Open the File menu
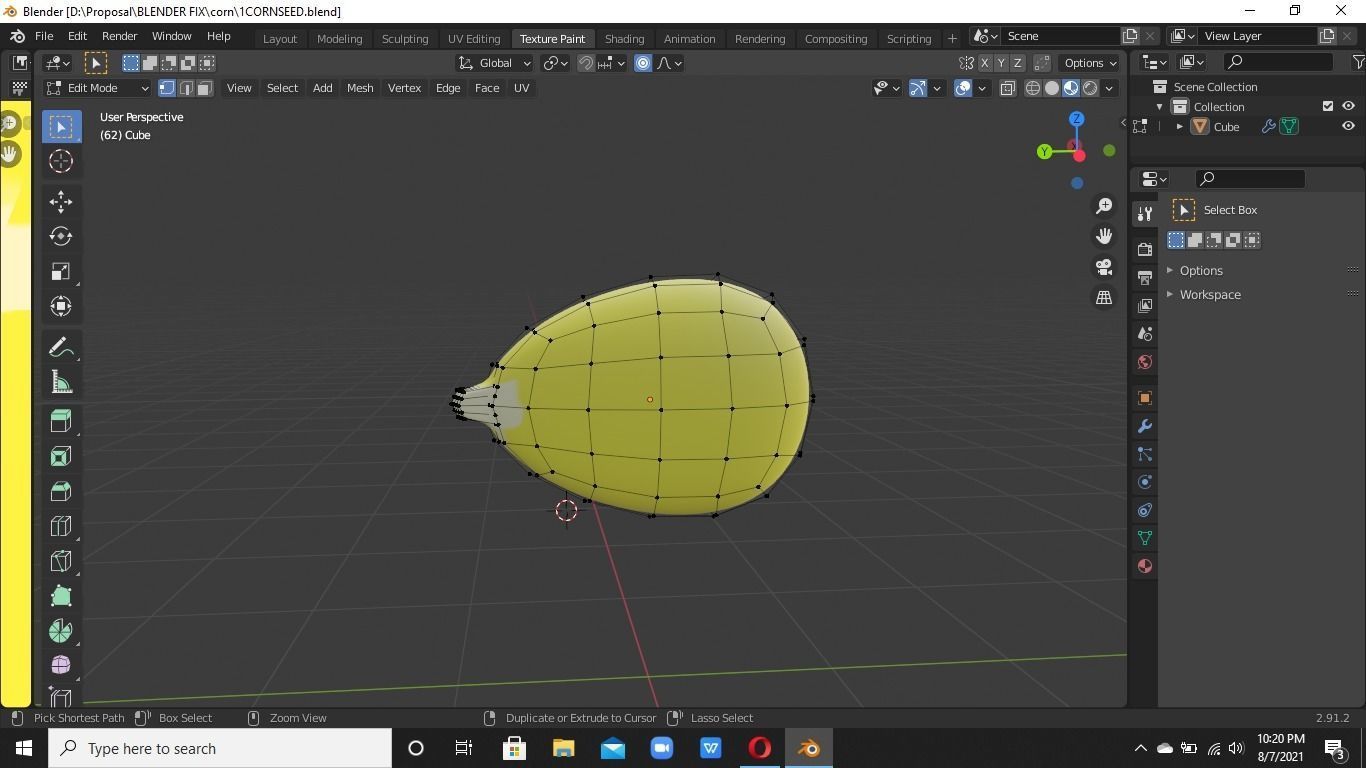This screenshot has width=1366, height=768. pos(44,36)
